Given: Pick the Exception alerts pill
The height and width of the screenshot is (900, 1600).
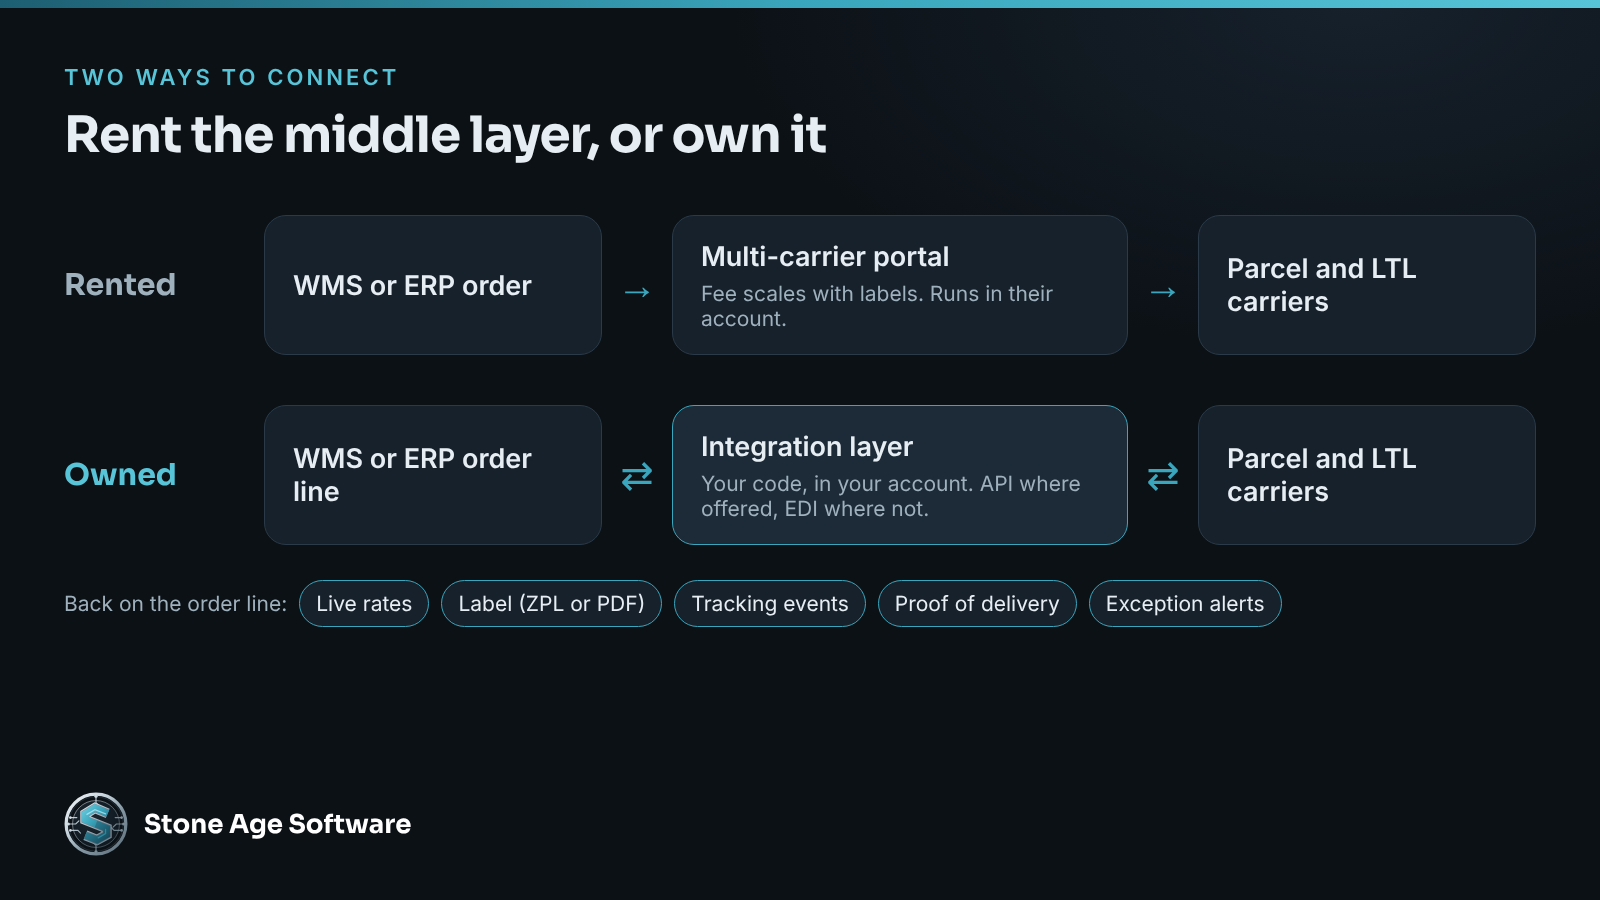Looking at the screenshot, I should point(1185,604).
